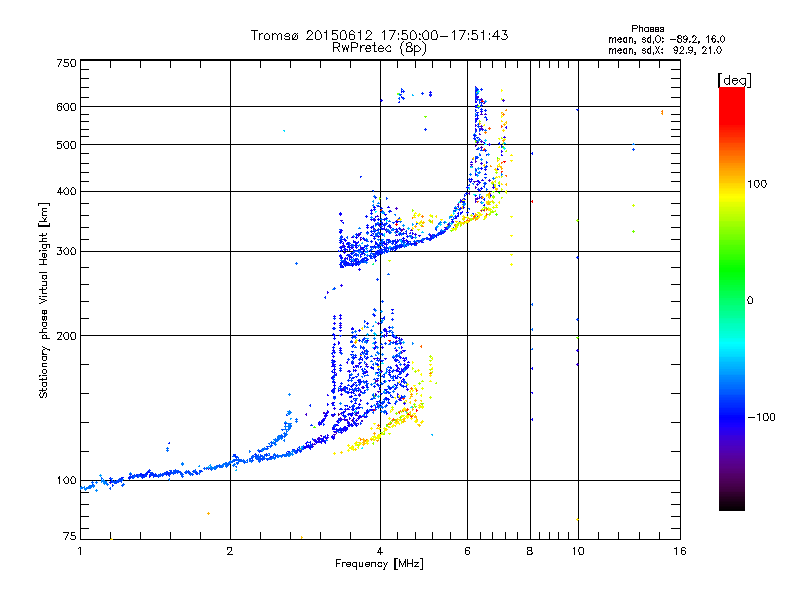The width and height of the screenshot is (800, 600).
Task: Click the 'Frequency [MHz]' x-axis title
Action: point(379,564)
